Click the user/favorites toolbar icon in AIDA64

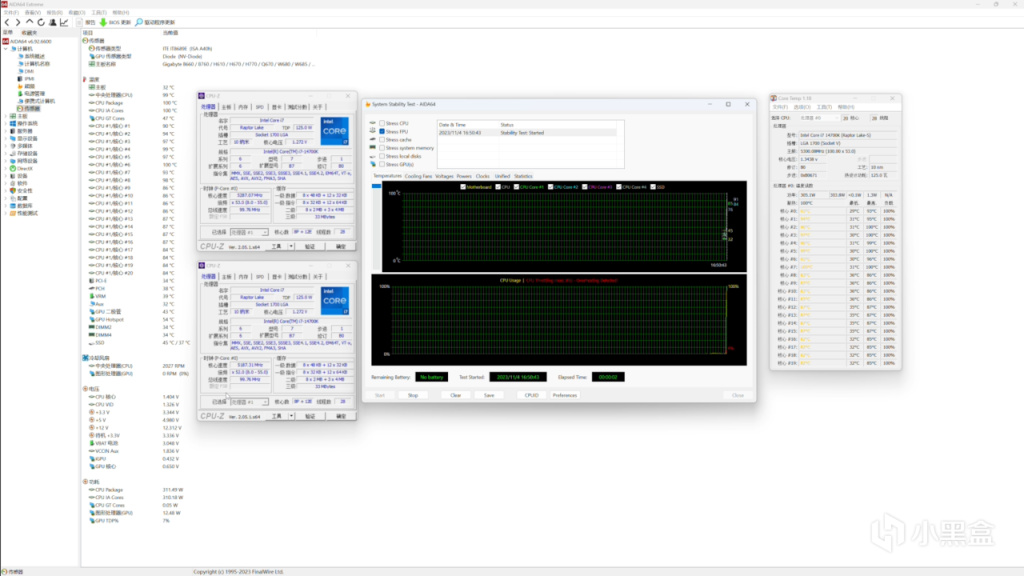(53, 22)
